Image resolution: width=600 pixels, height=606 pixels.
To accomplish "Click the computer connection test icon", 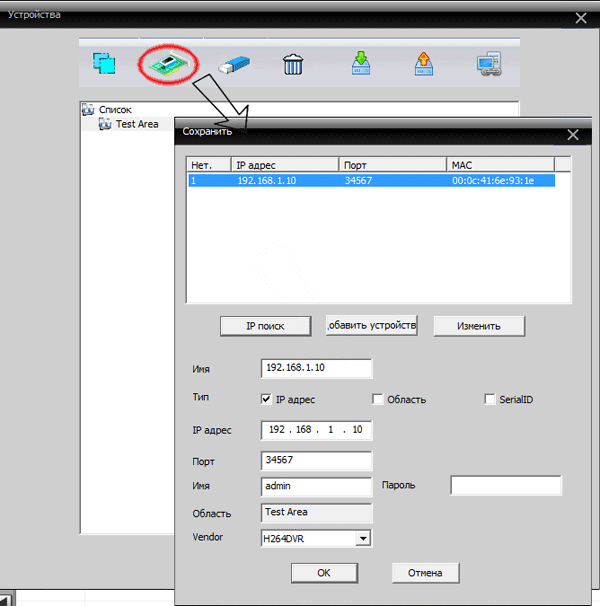I will [x=489, y=63].
